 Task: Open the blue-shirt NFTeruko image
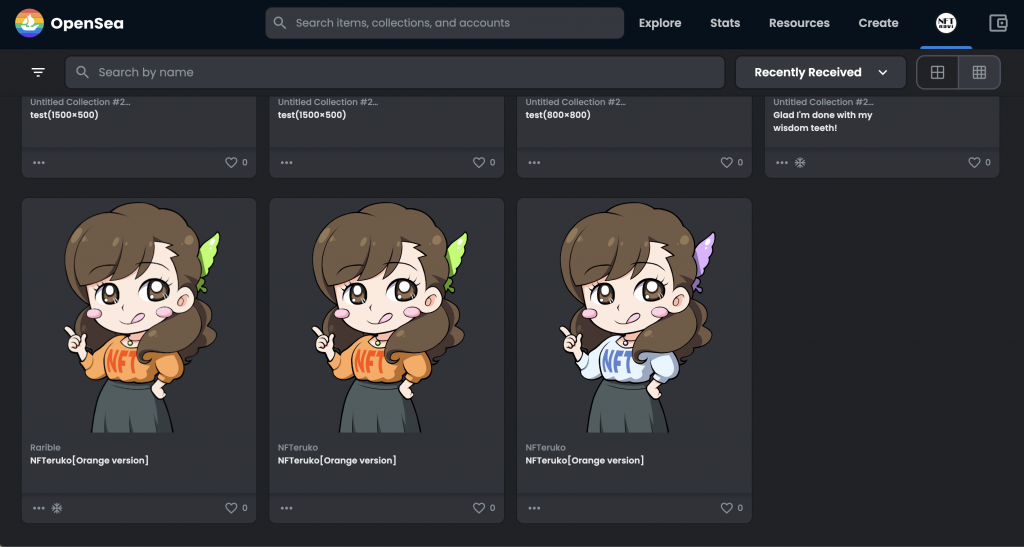pyautogui.click(x=634, y=315)
